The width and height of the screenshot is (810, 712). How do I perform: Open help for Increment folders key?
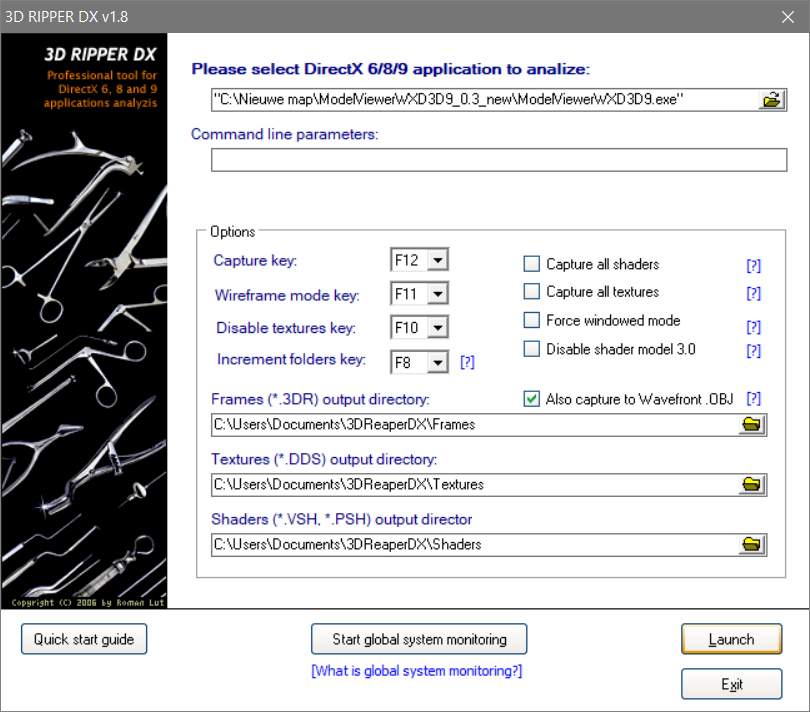point(468,362)
